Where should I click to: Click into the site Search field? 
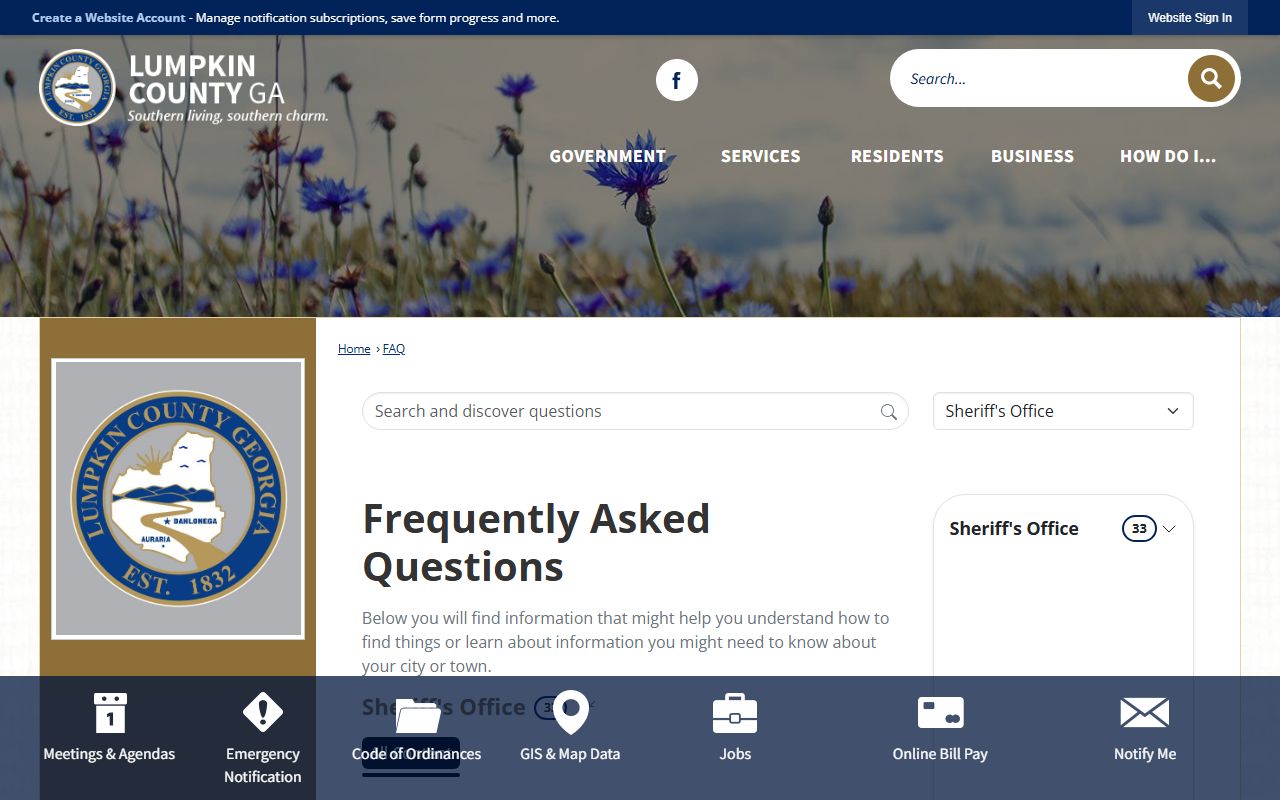pos(1040,79)
